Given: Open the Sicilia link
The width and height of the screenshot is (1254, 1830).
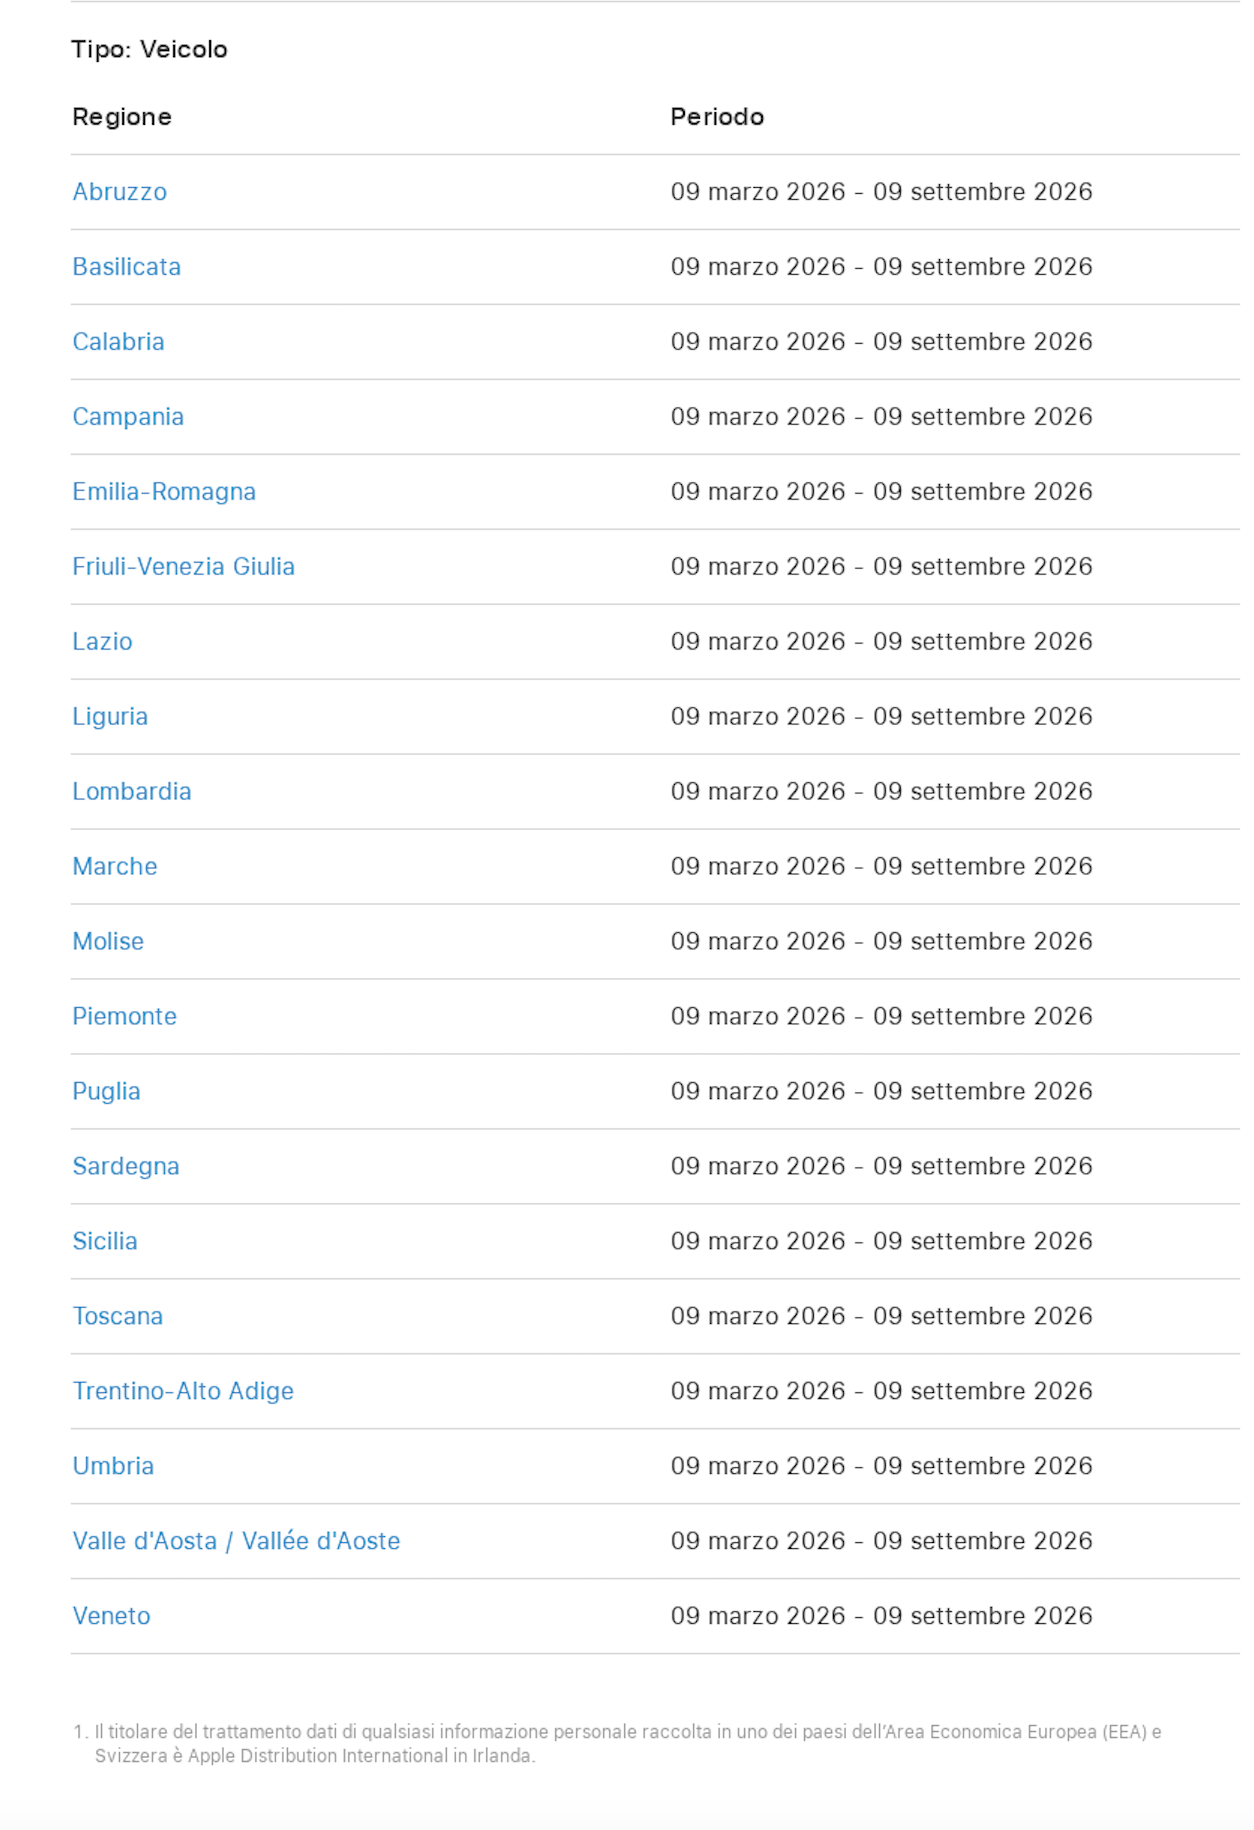Looking at the screenshot, I should pyautogui.click(x=105, y=1242).
